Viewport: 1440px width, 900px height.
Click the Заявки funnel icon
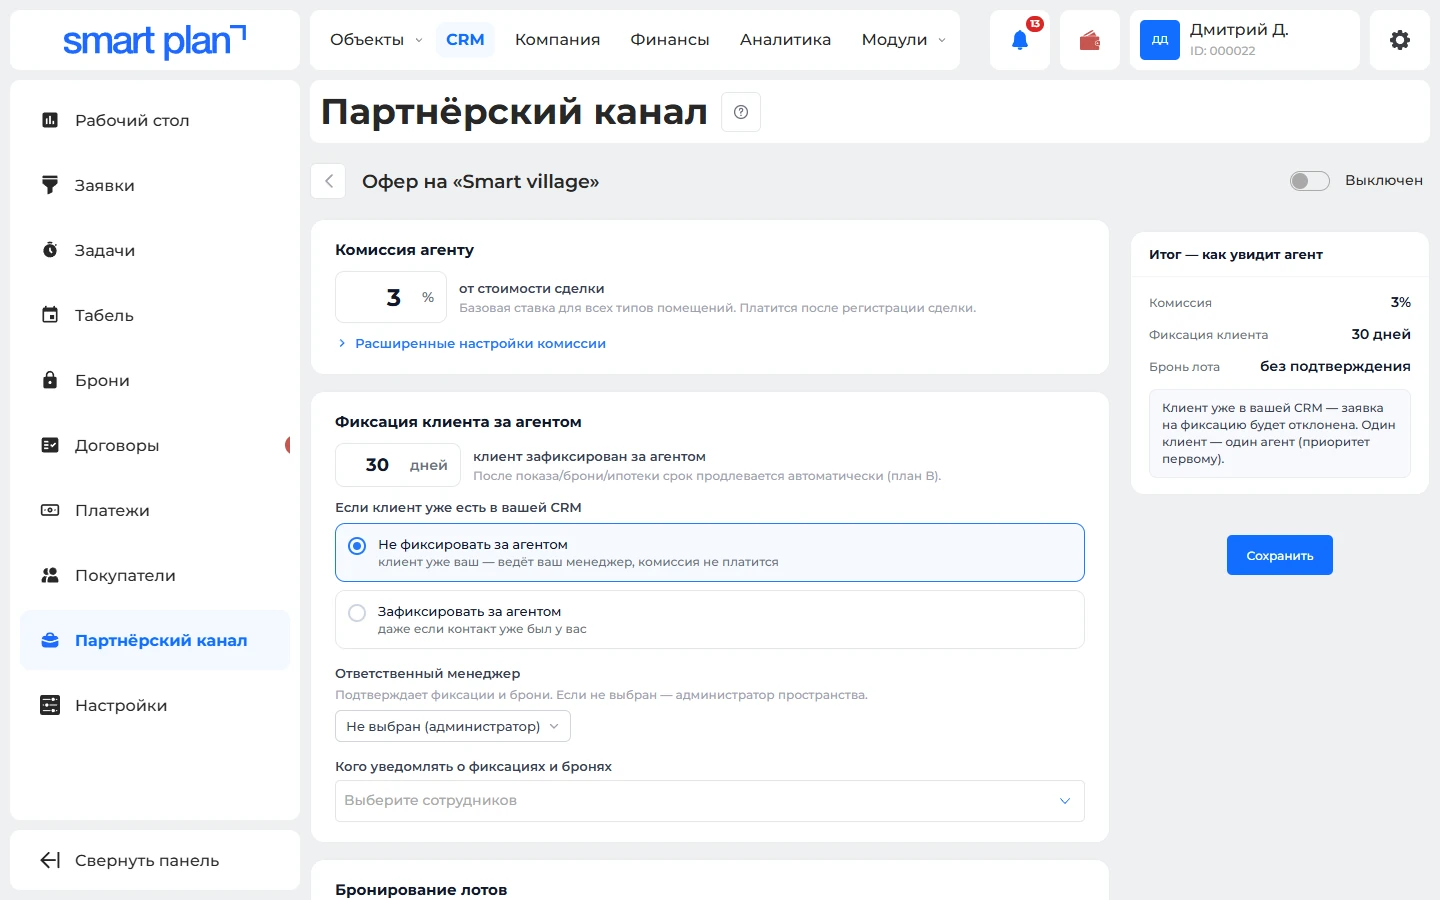pos(50,185)
